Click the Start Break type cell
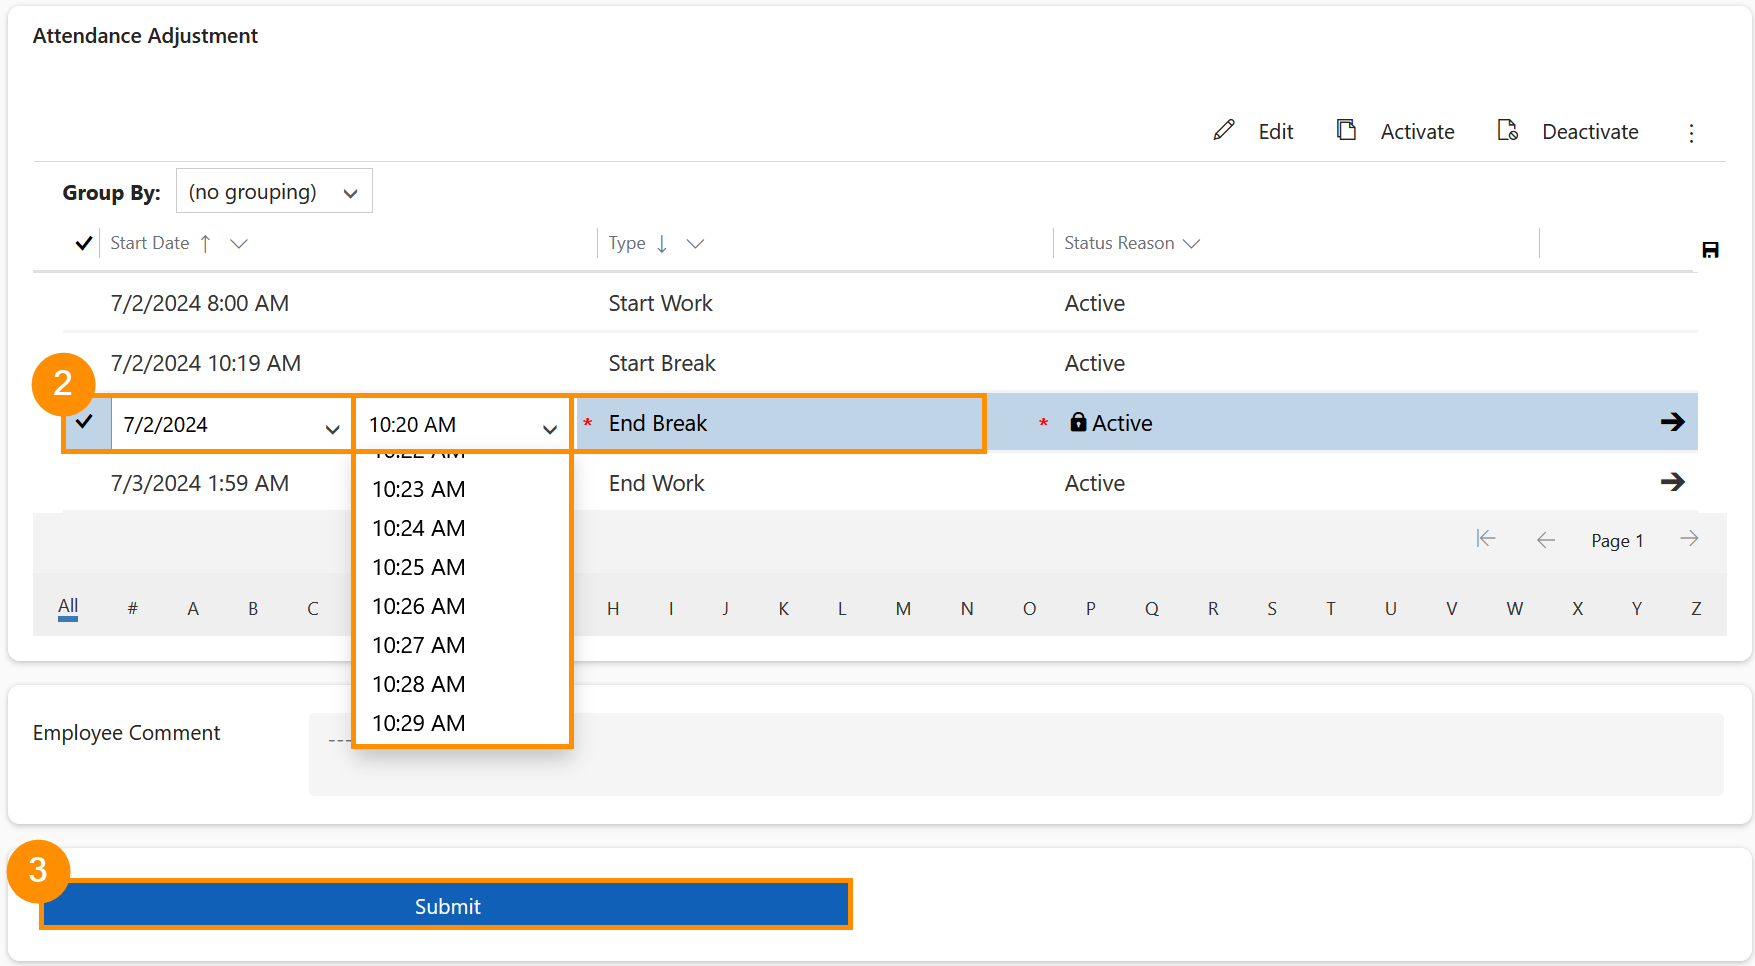 click(x=662, y=363)
